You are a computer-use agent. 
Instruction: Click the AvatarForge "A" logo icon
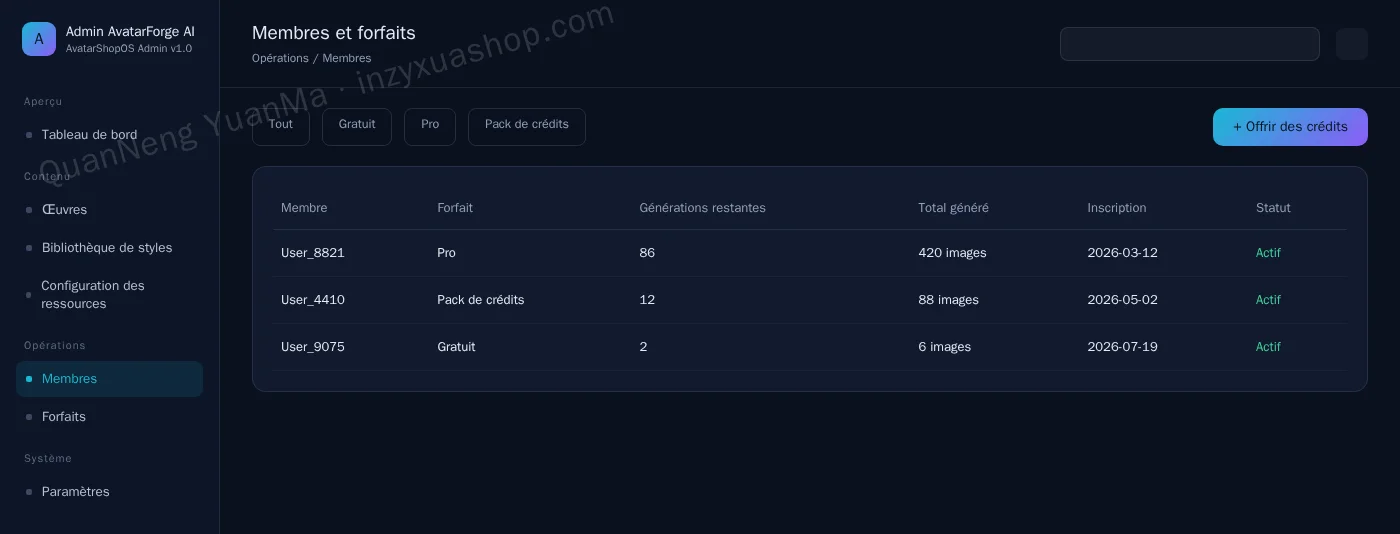click(x=39, y=39)
